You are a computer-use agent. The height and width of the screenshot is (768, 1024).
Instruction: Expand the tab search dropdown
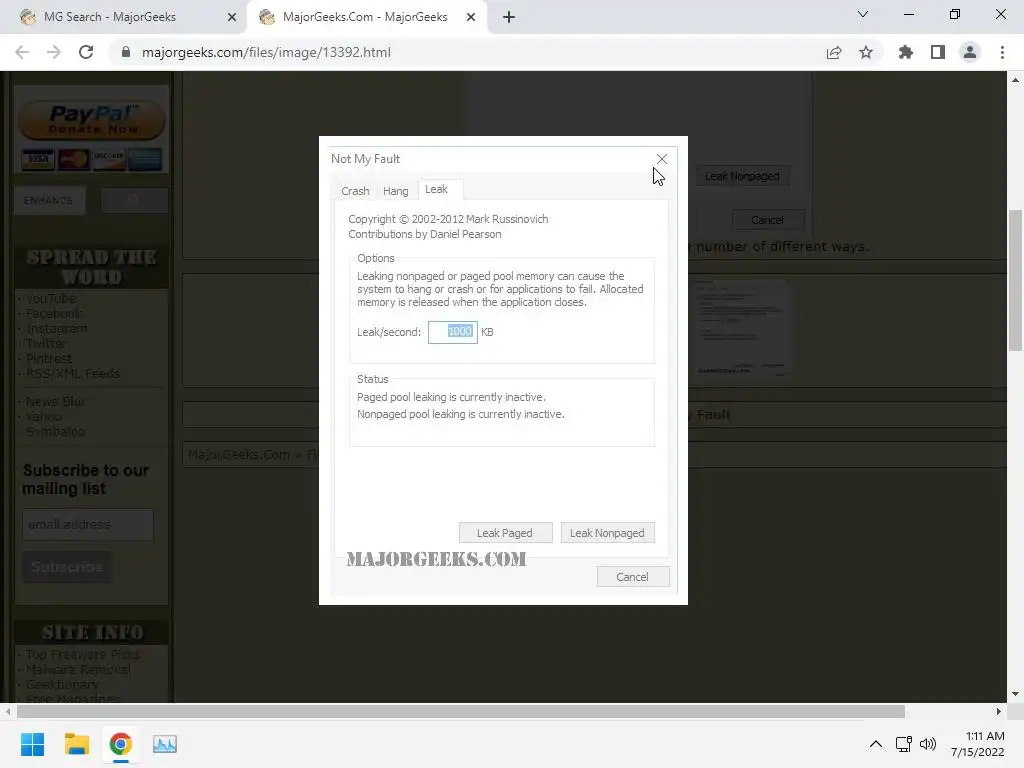(863, 14)
